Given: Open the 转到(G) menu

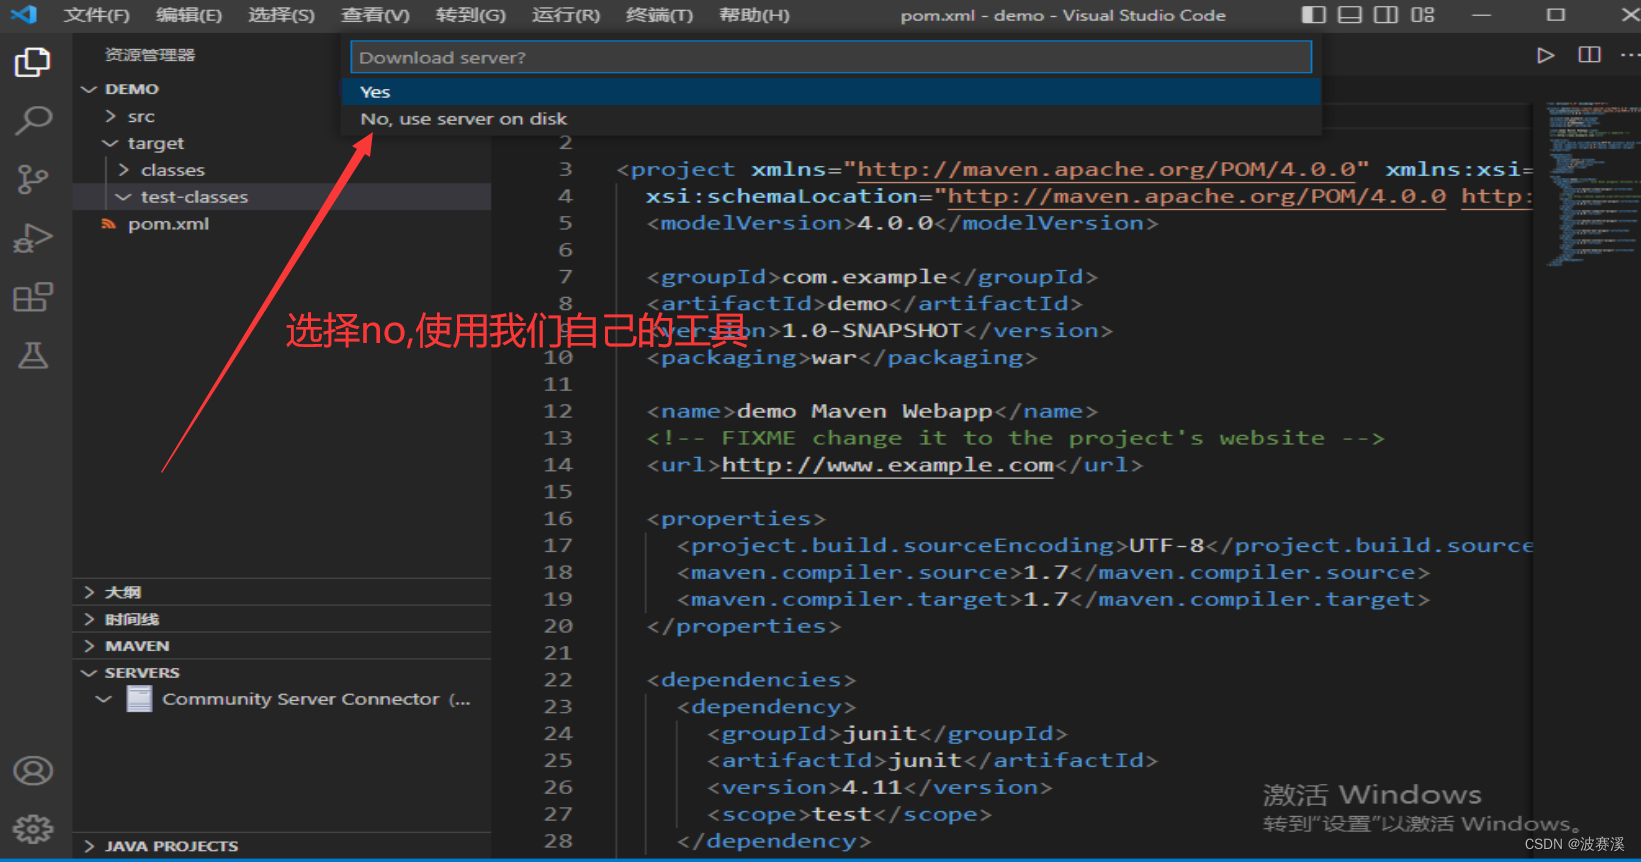Looking at the screenshot, I should pyautogui.click(x=471, y=15).
